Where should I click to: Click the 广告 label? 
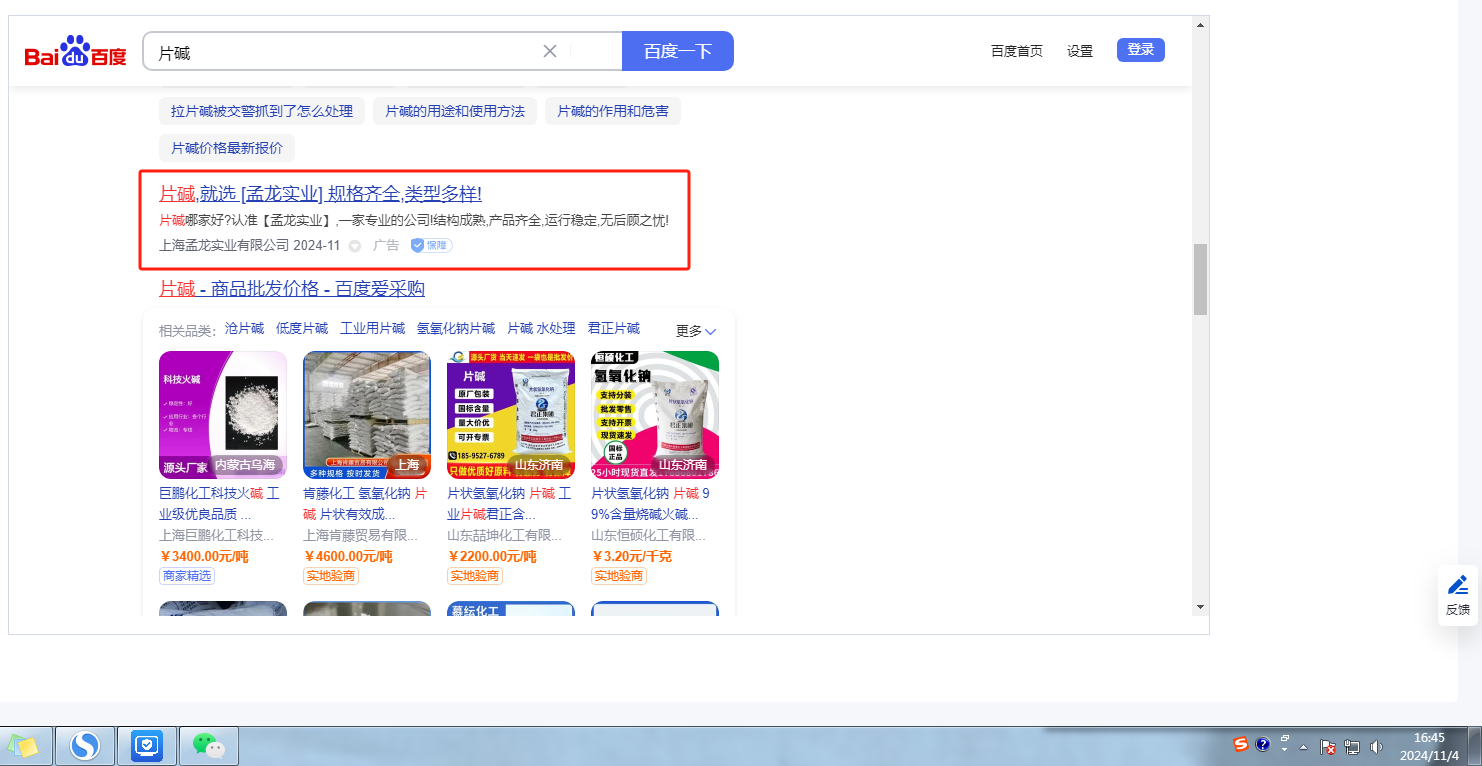(386, 245)
